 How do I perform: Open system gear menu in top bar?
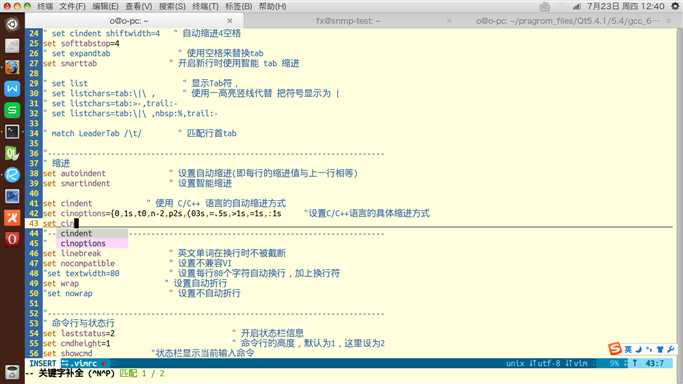point(675,7)
